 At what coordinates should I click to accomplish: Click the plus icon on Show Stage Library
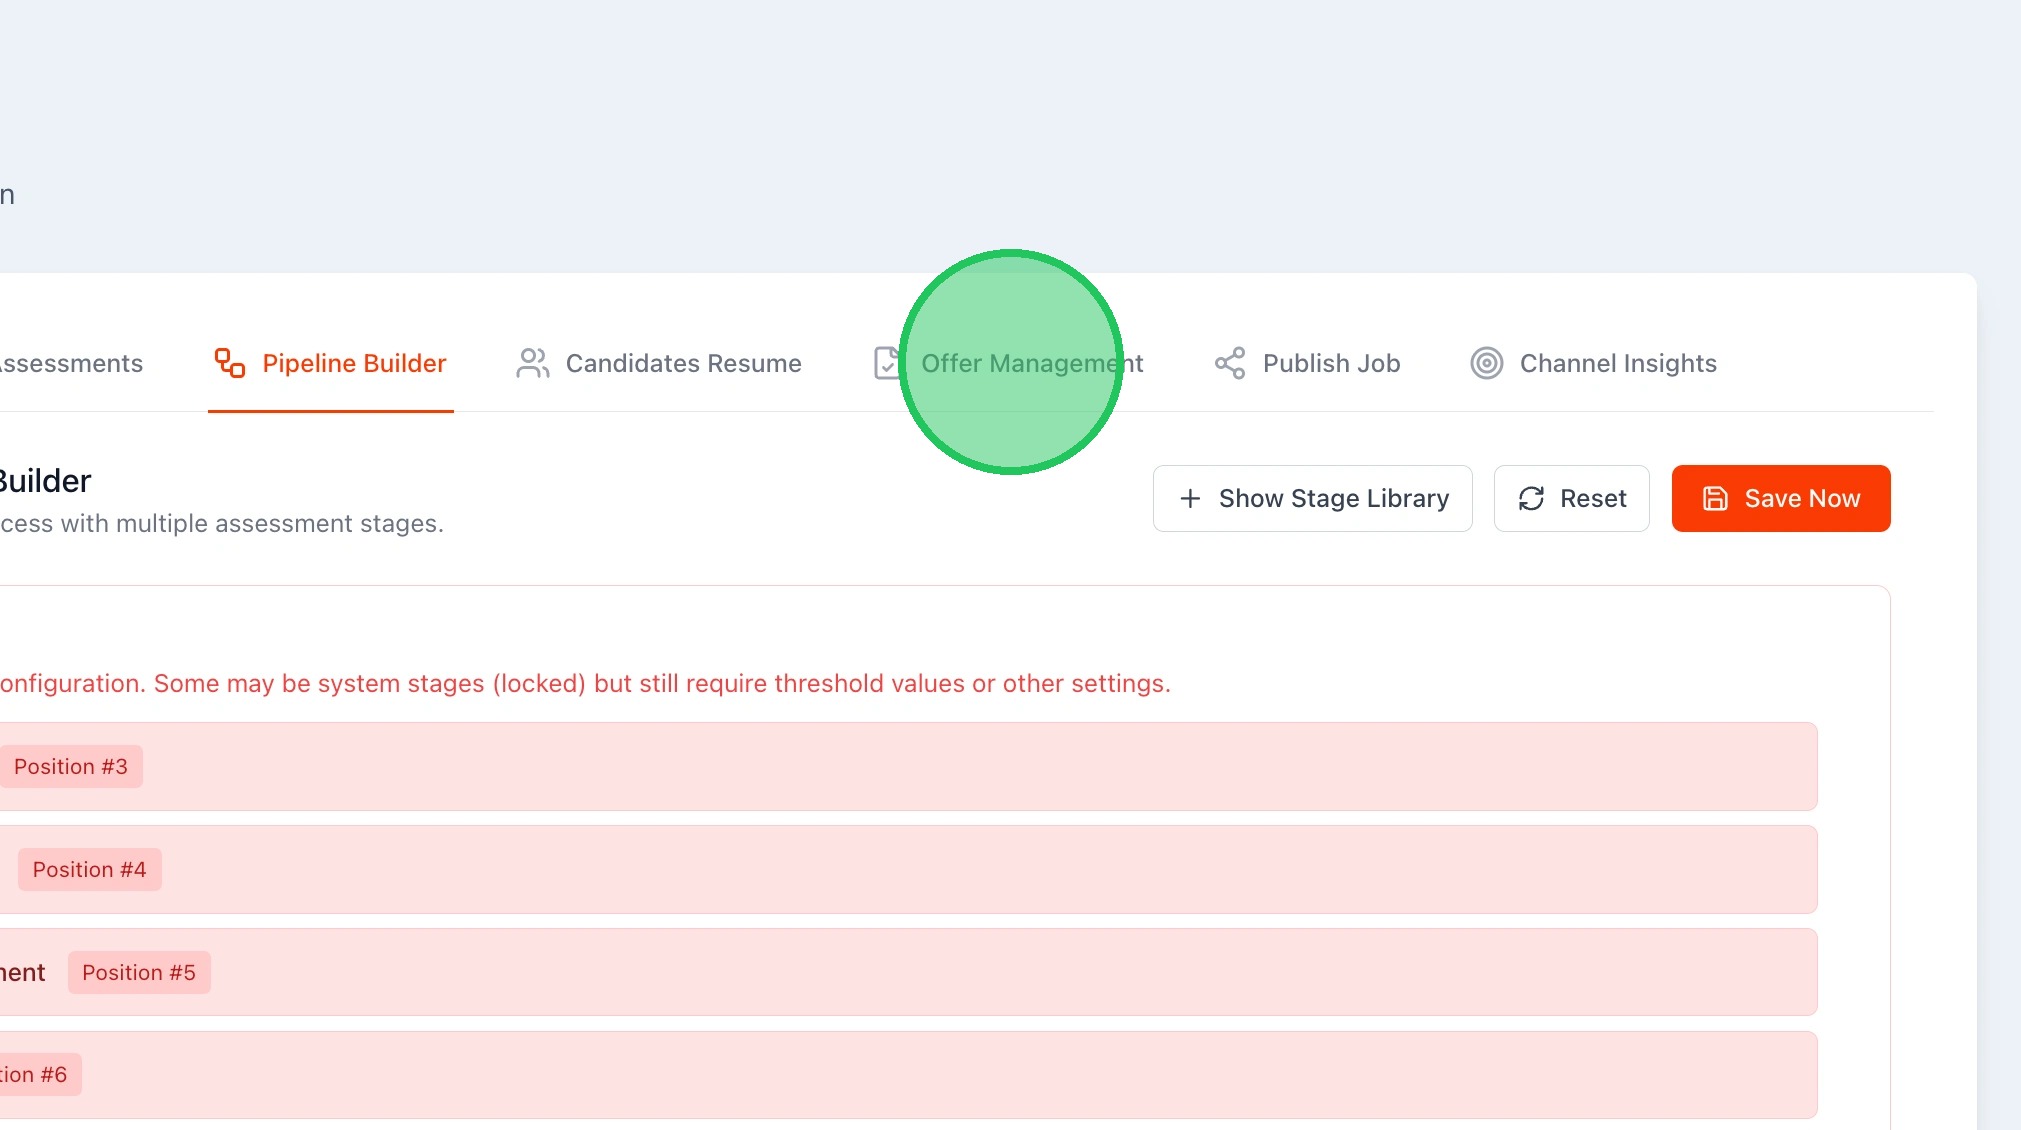pos(1189,498)
